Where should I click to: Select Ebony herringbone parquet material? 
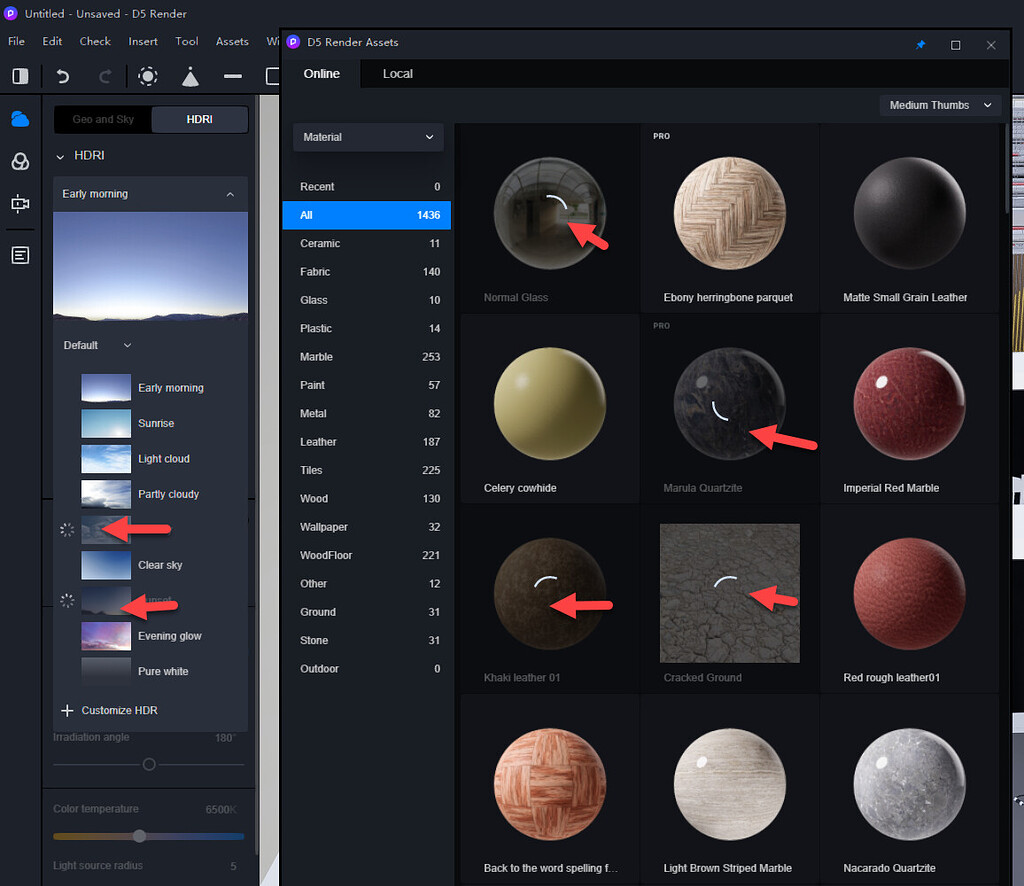pyautogui.click(x=729, y=213)
